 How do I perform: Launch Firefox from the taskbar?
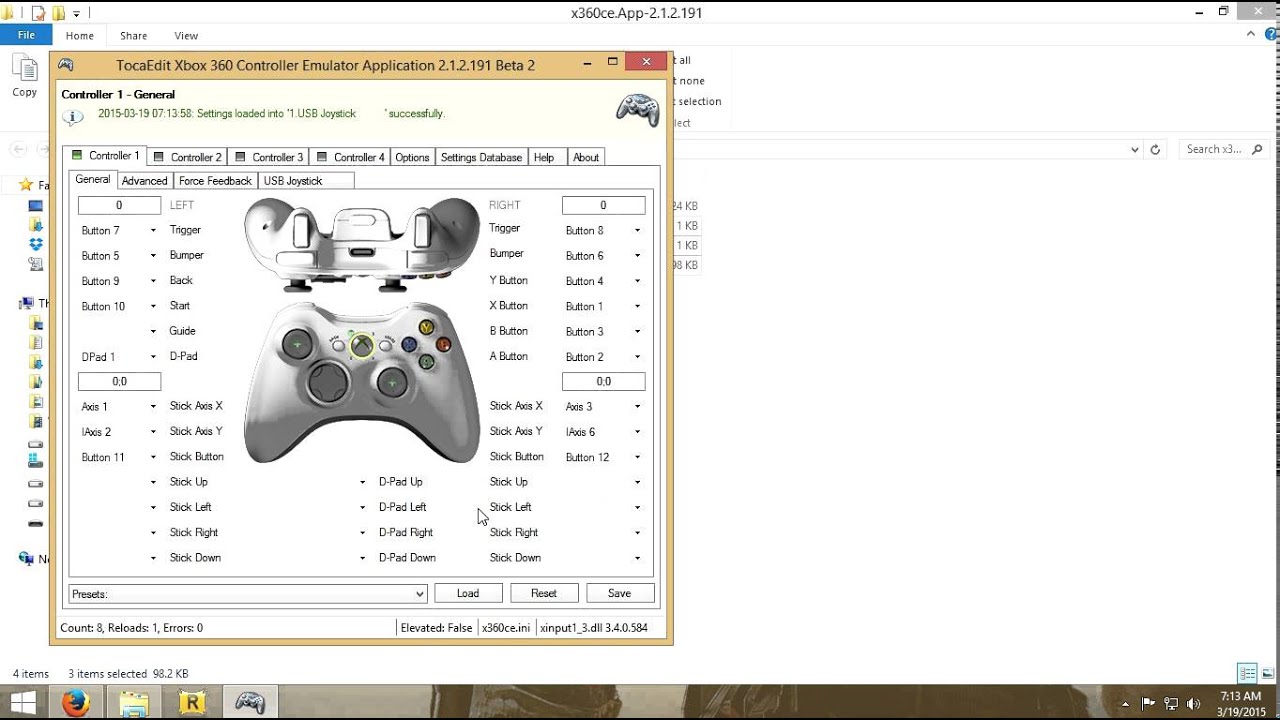[76, 703]
